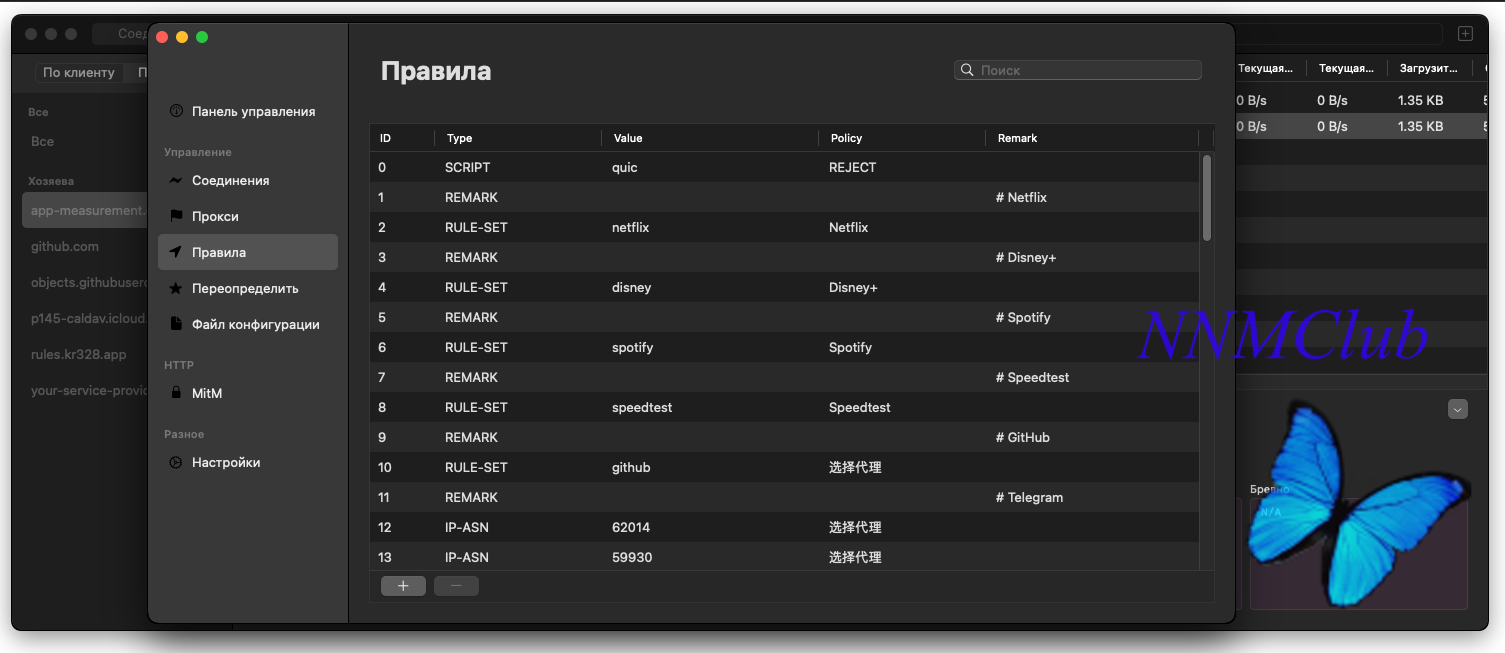Open Панель управления in sidebar

coord(248,111)
